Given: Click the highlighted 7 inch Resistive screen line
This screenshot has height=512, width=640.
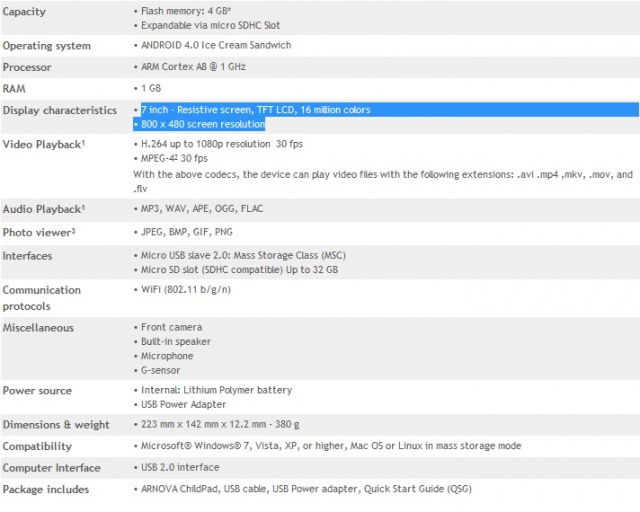Looking at the screenshot, I should [x=255, y=110].
